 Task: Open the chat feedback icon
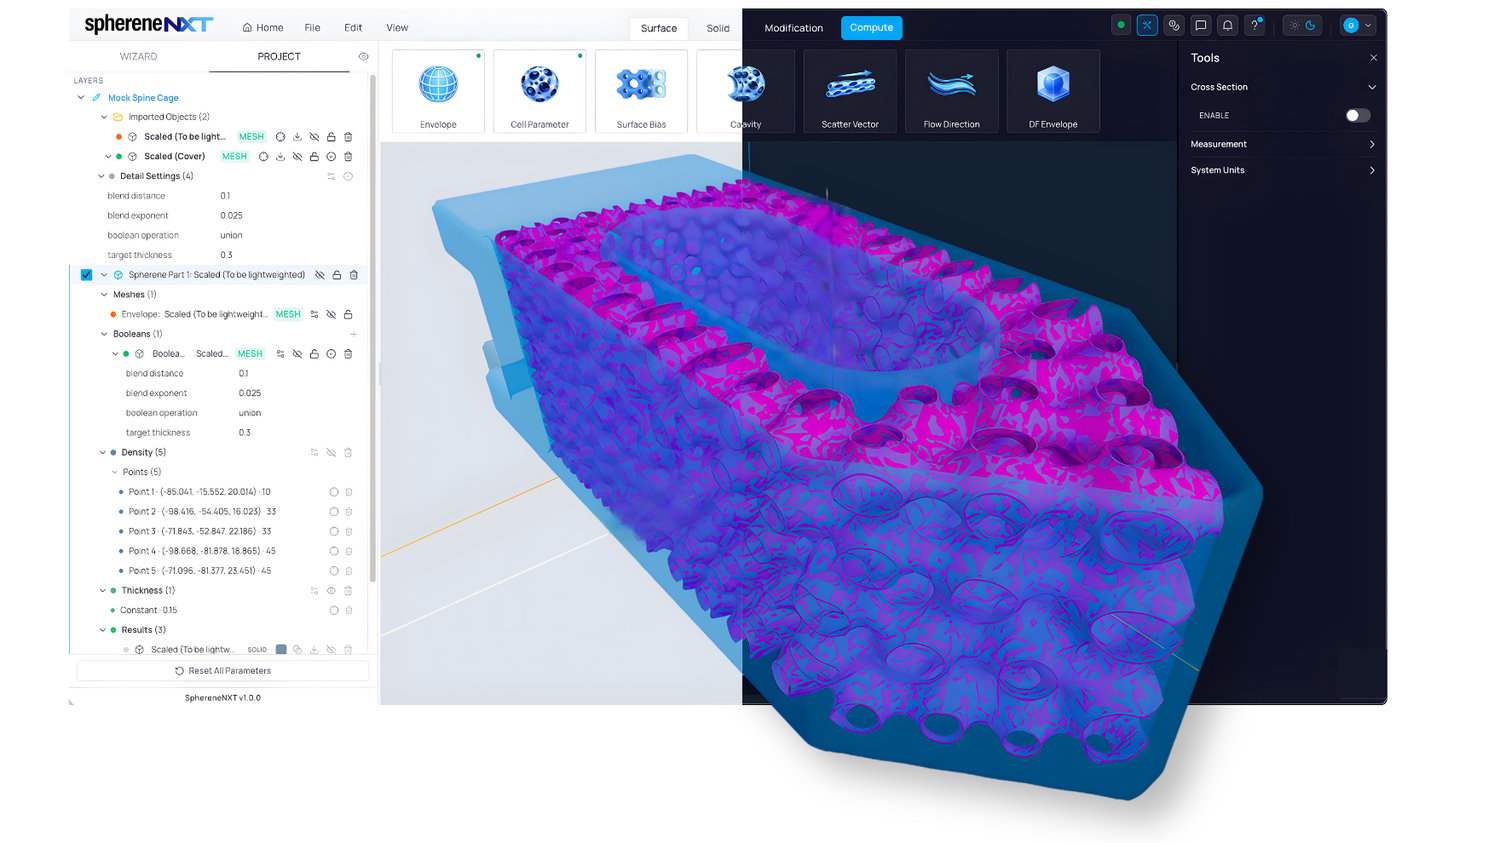point(1201,26)
